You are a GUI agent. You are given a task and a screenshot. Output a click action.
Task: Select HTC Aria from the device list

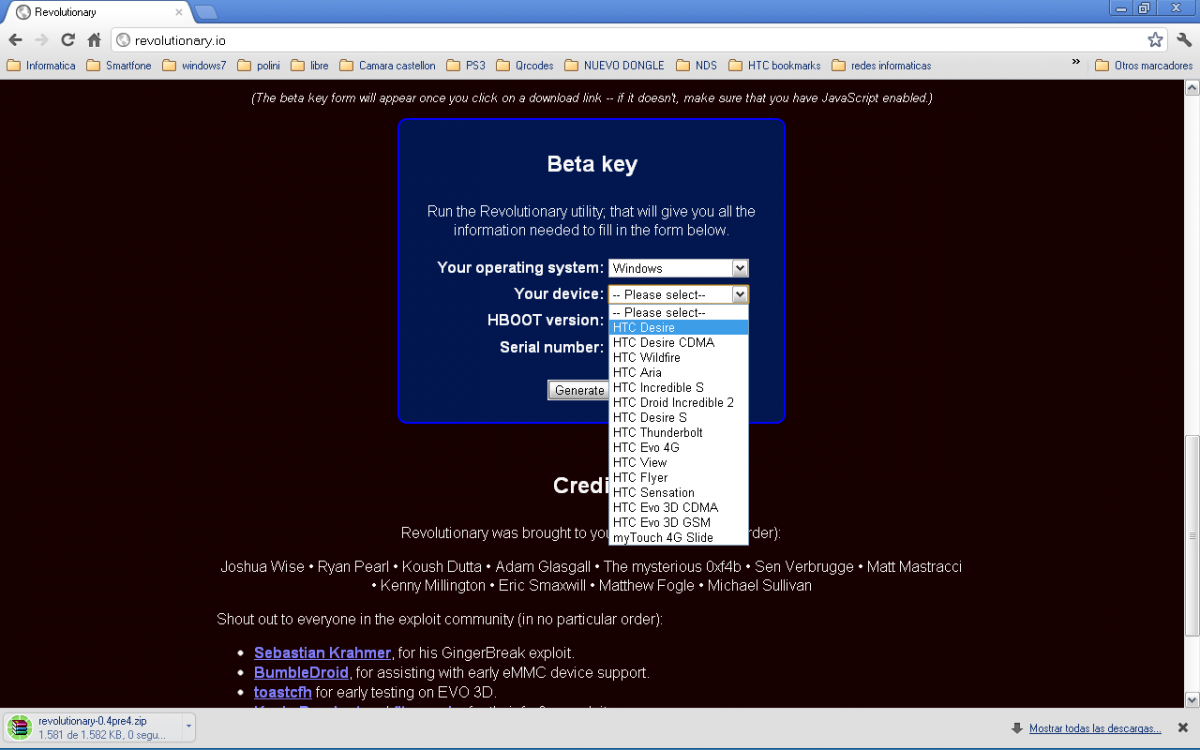(x=678, y=372)
